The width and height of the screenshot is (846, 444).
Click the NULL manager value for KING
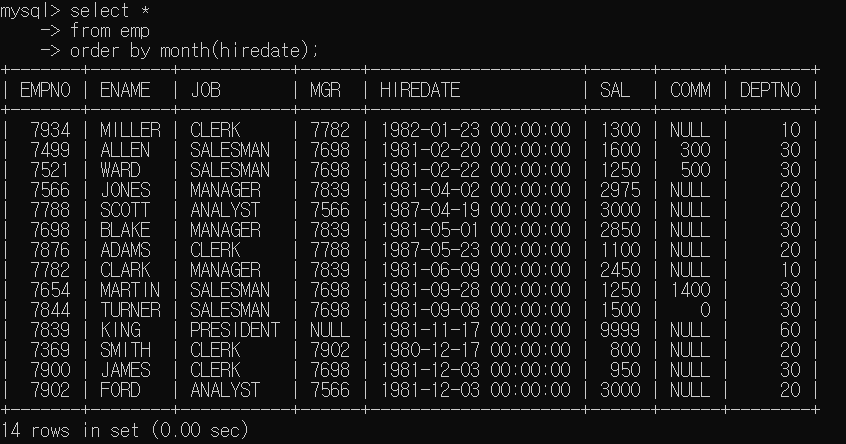tap(330, 330)
